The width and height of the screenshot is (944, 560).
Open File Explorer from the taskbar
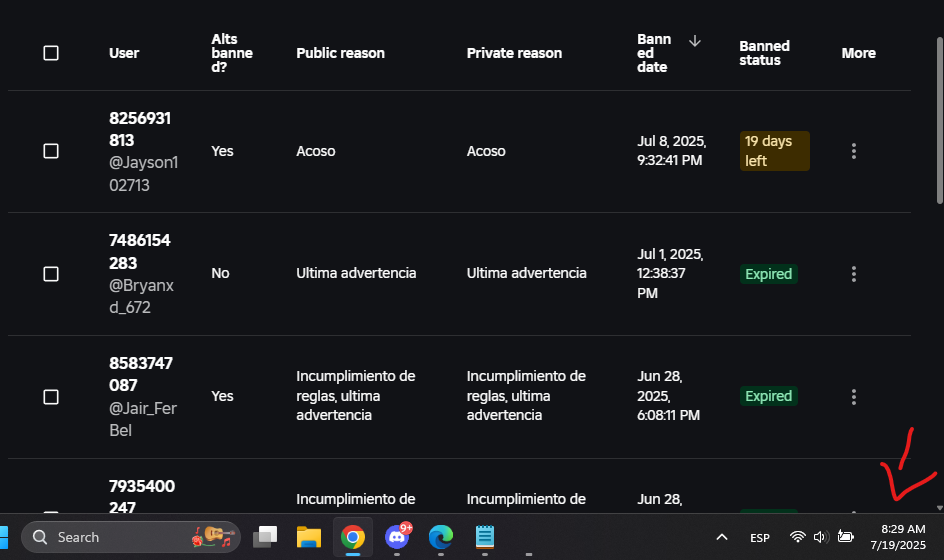[x=308, y=537]
